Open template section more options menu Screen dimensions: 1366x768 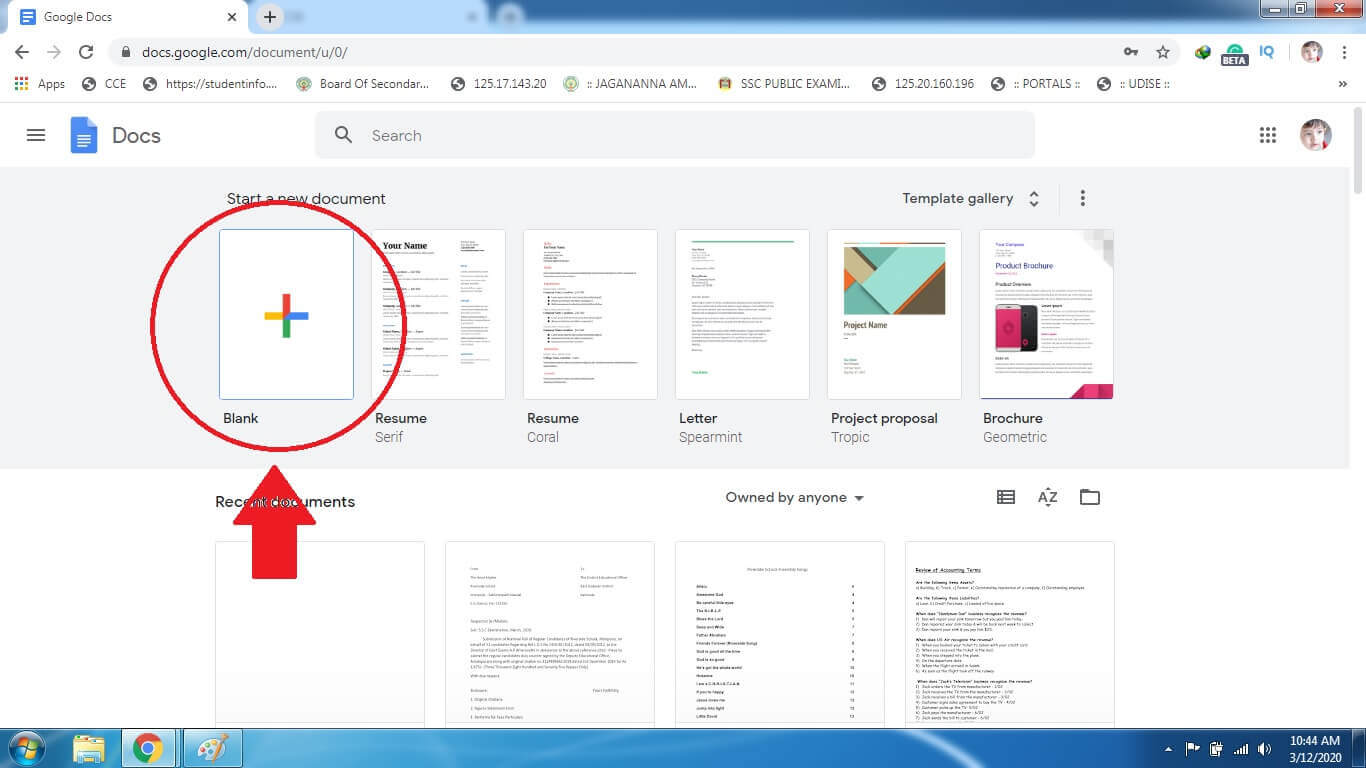[x=1082, y=198]
